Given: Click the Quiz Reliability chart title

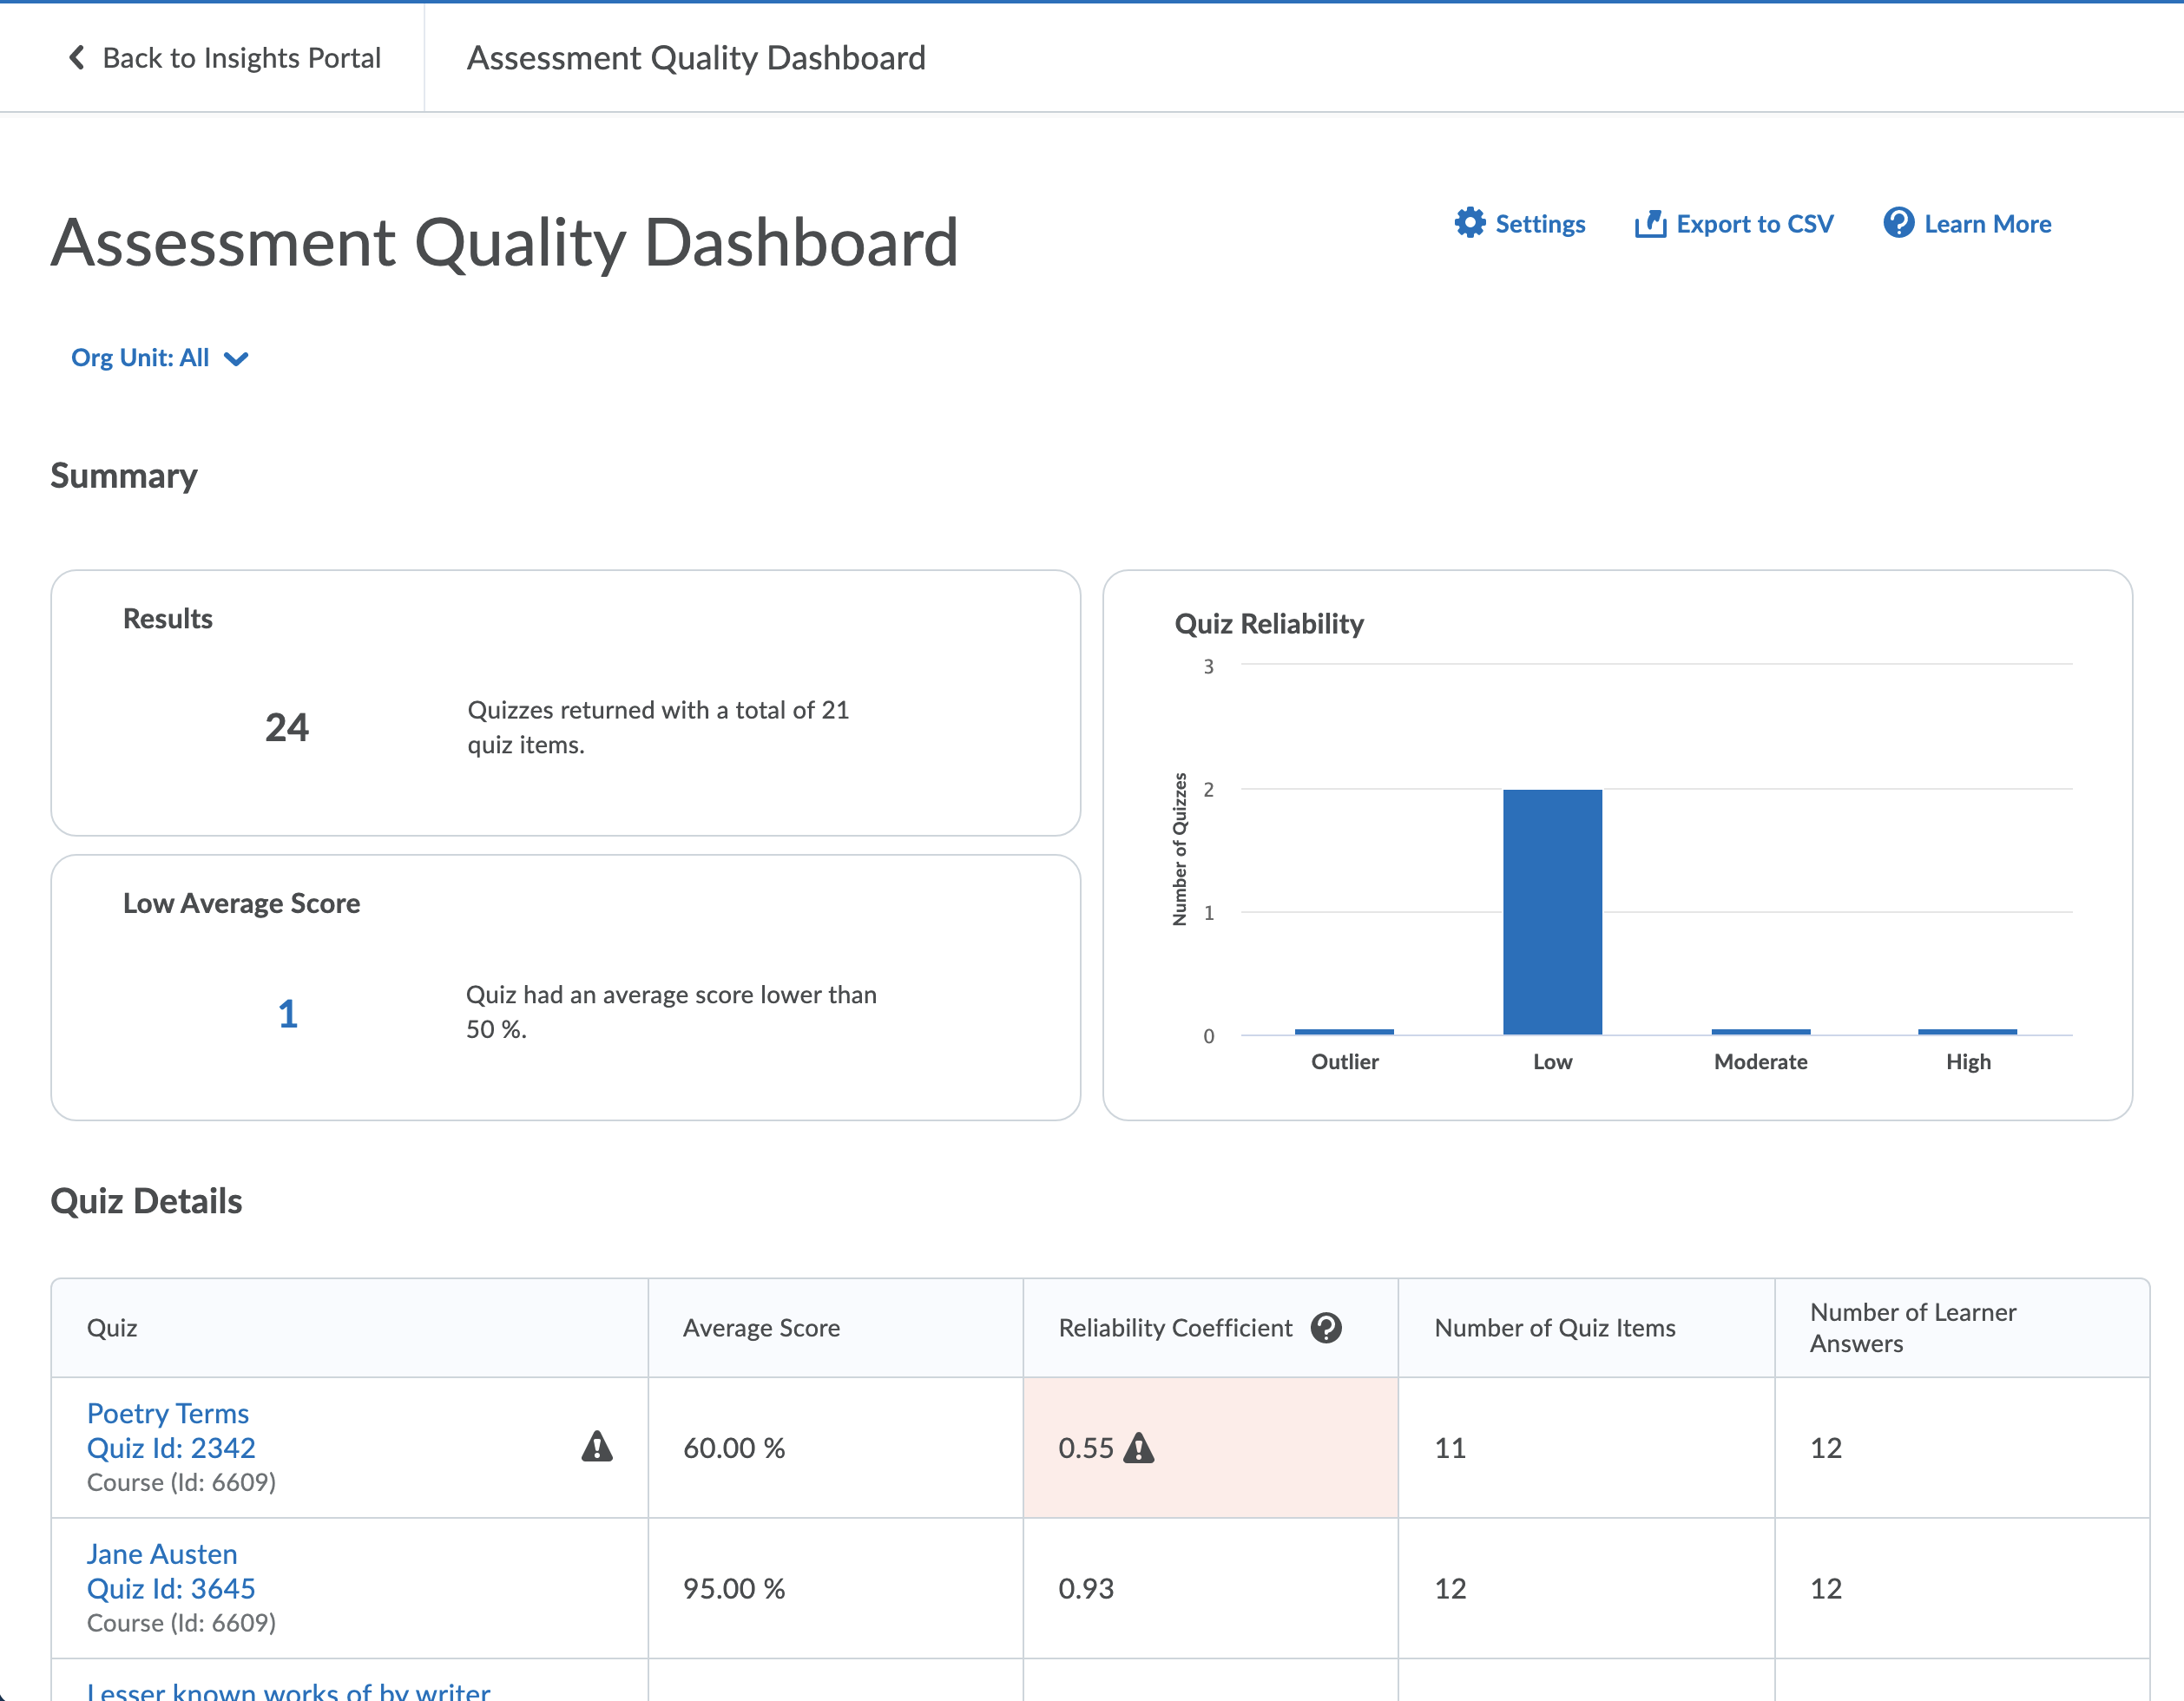Looking at the screenshot, I should (1269, 624).
